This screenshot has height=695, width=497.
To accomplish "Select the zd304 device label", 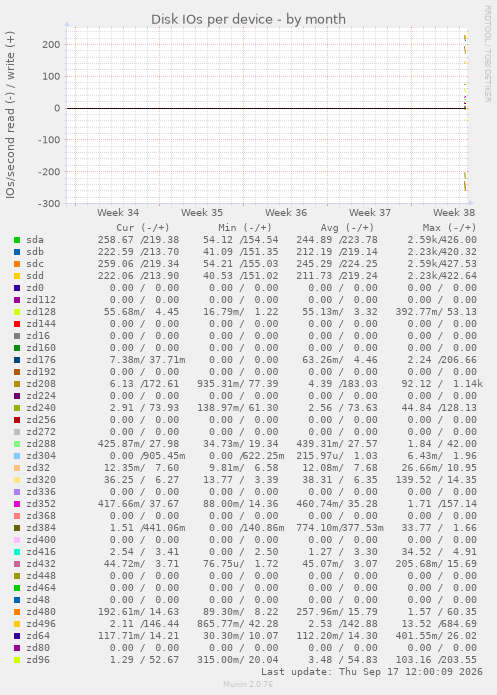I will 41,456.
